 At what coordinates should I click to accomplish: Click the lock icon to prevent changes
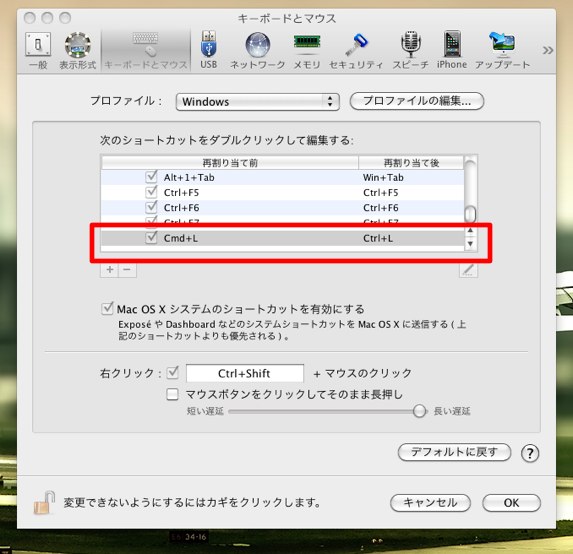tap(44, 503)
